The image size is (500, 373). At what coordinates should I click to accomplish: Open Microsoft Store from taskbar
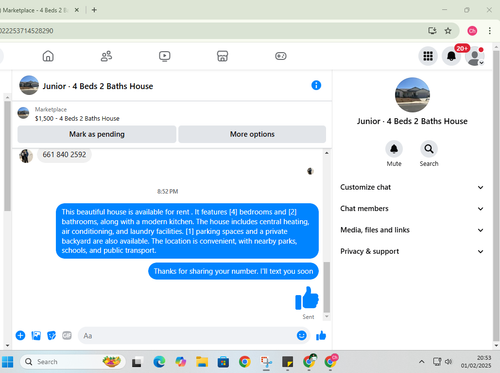tap(223, 362)
